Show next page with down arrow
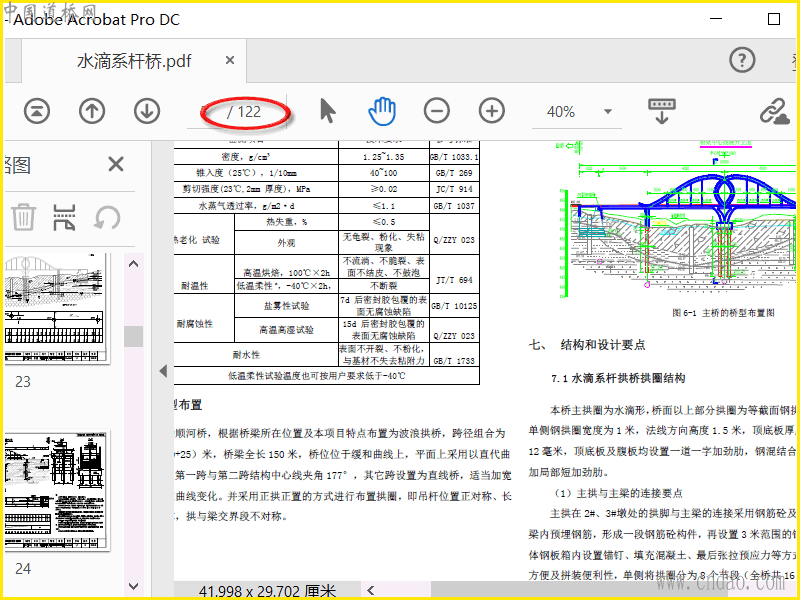This screenshot has width=800, height=600. [147, 111]
